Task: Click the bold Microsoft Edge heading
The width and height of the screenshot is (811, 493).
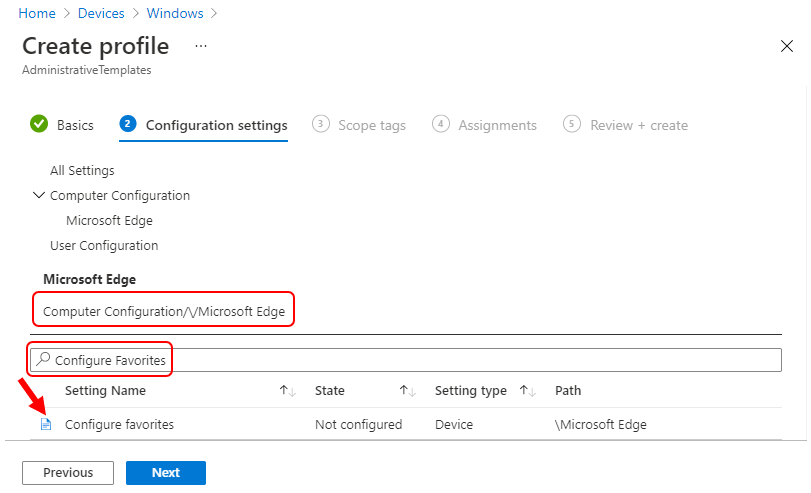Action: point(89,279)
